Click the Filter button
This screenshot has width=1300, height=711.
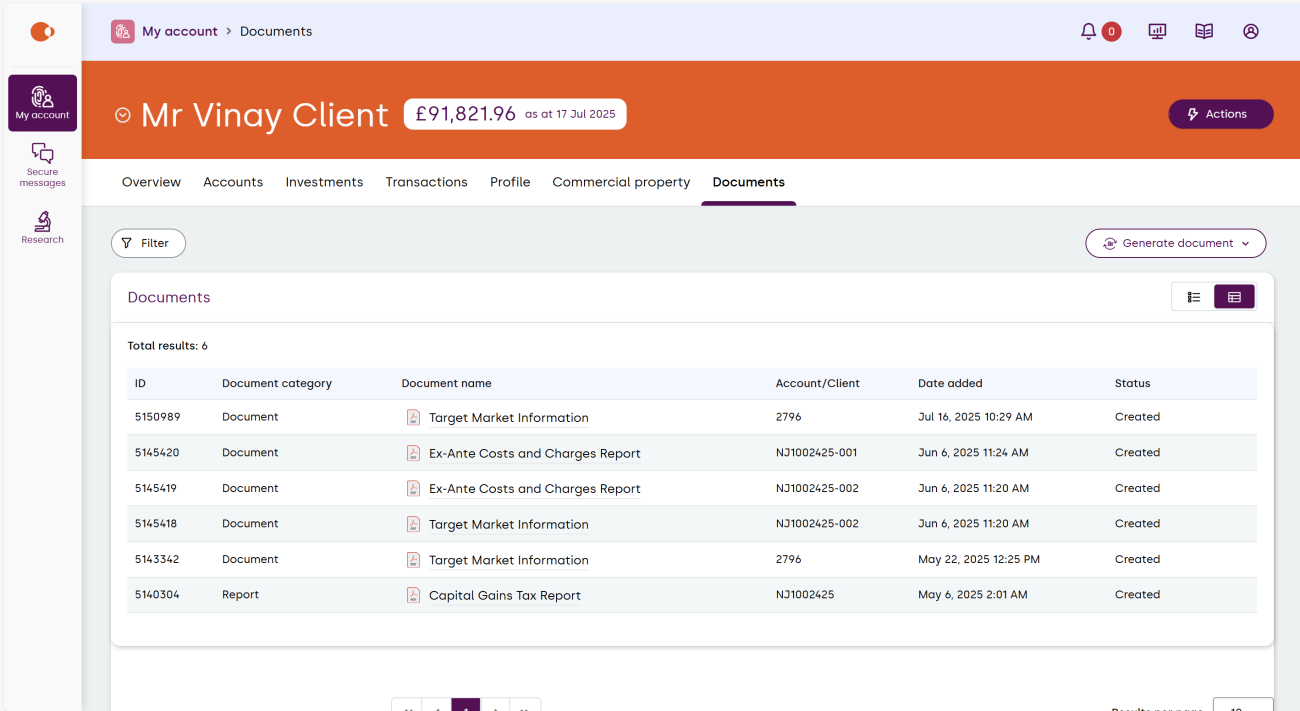point(148,243)
